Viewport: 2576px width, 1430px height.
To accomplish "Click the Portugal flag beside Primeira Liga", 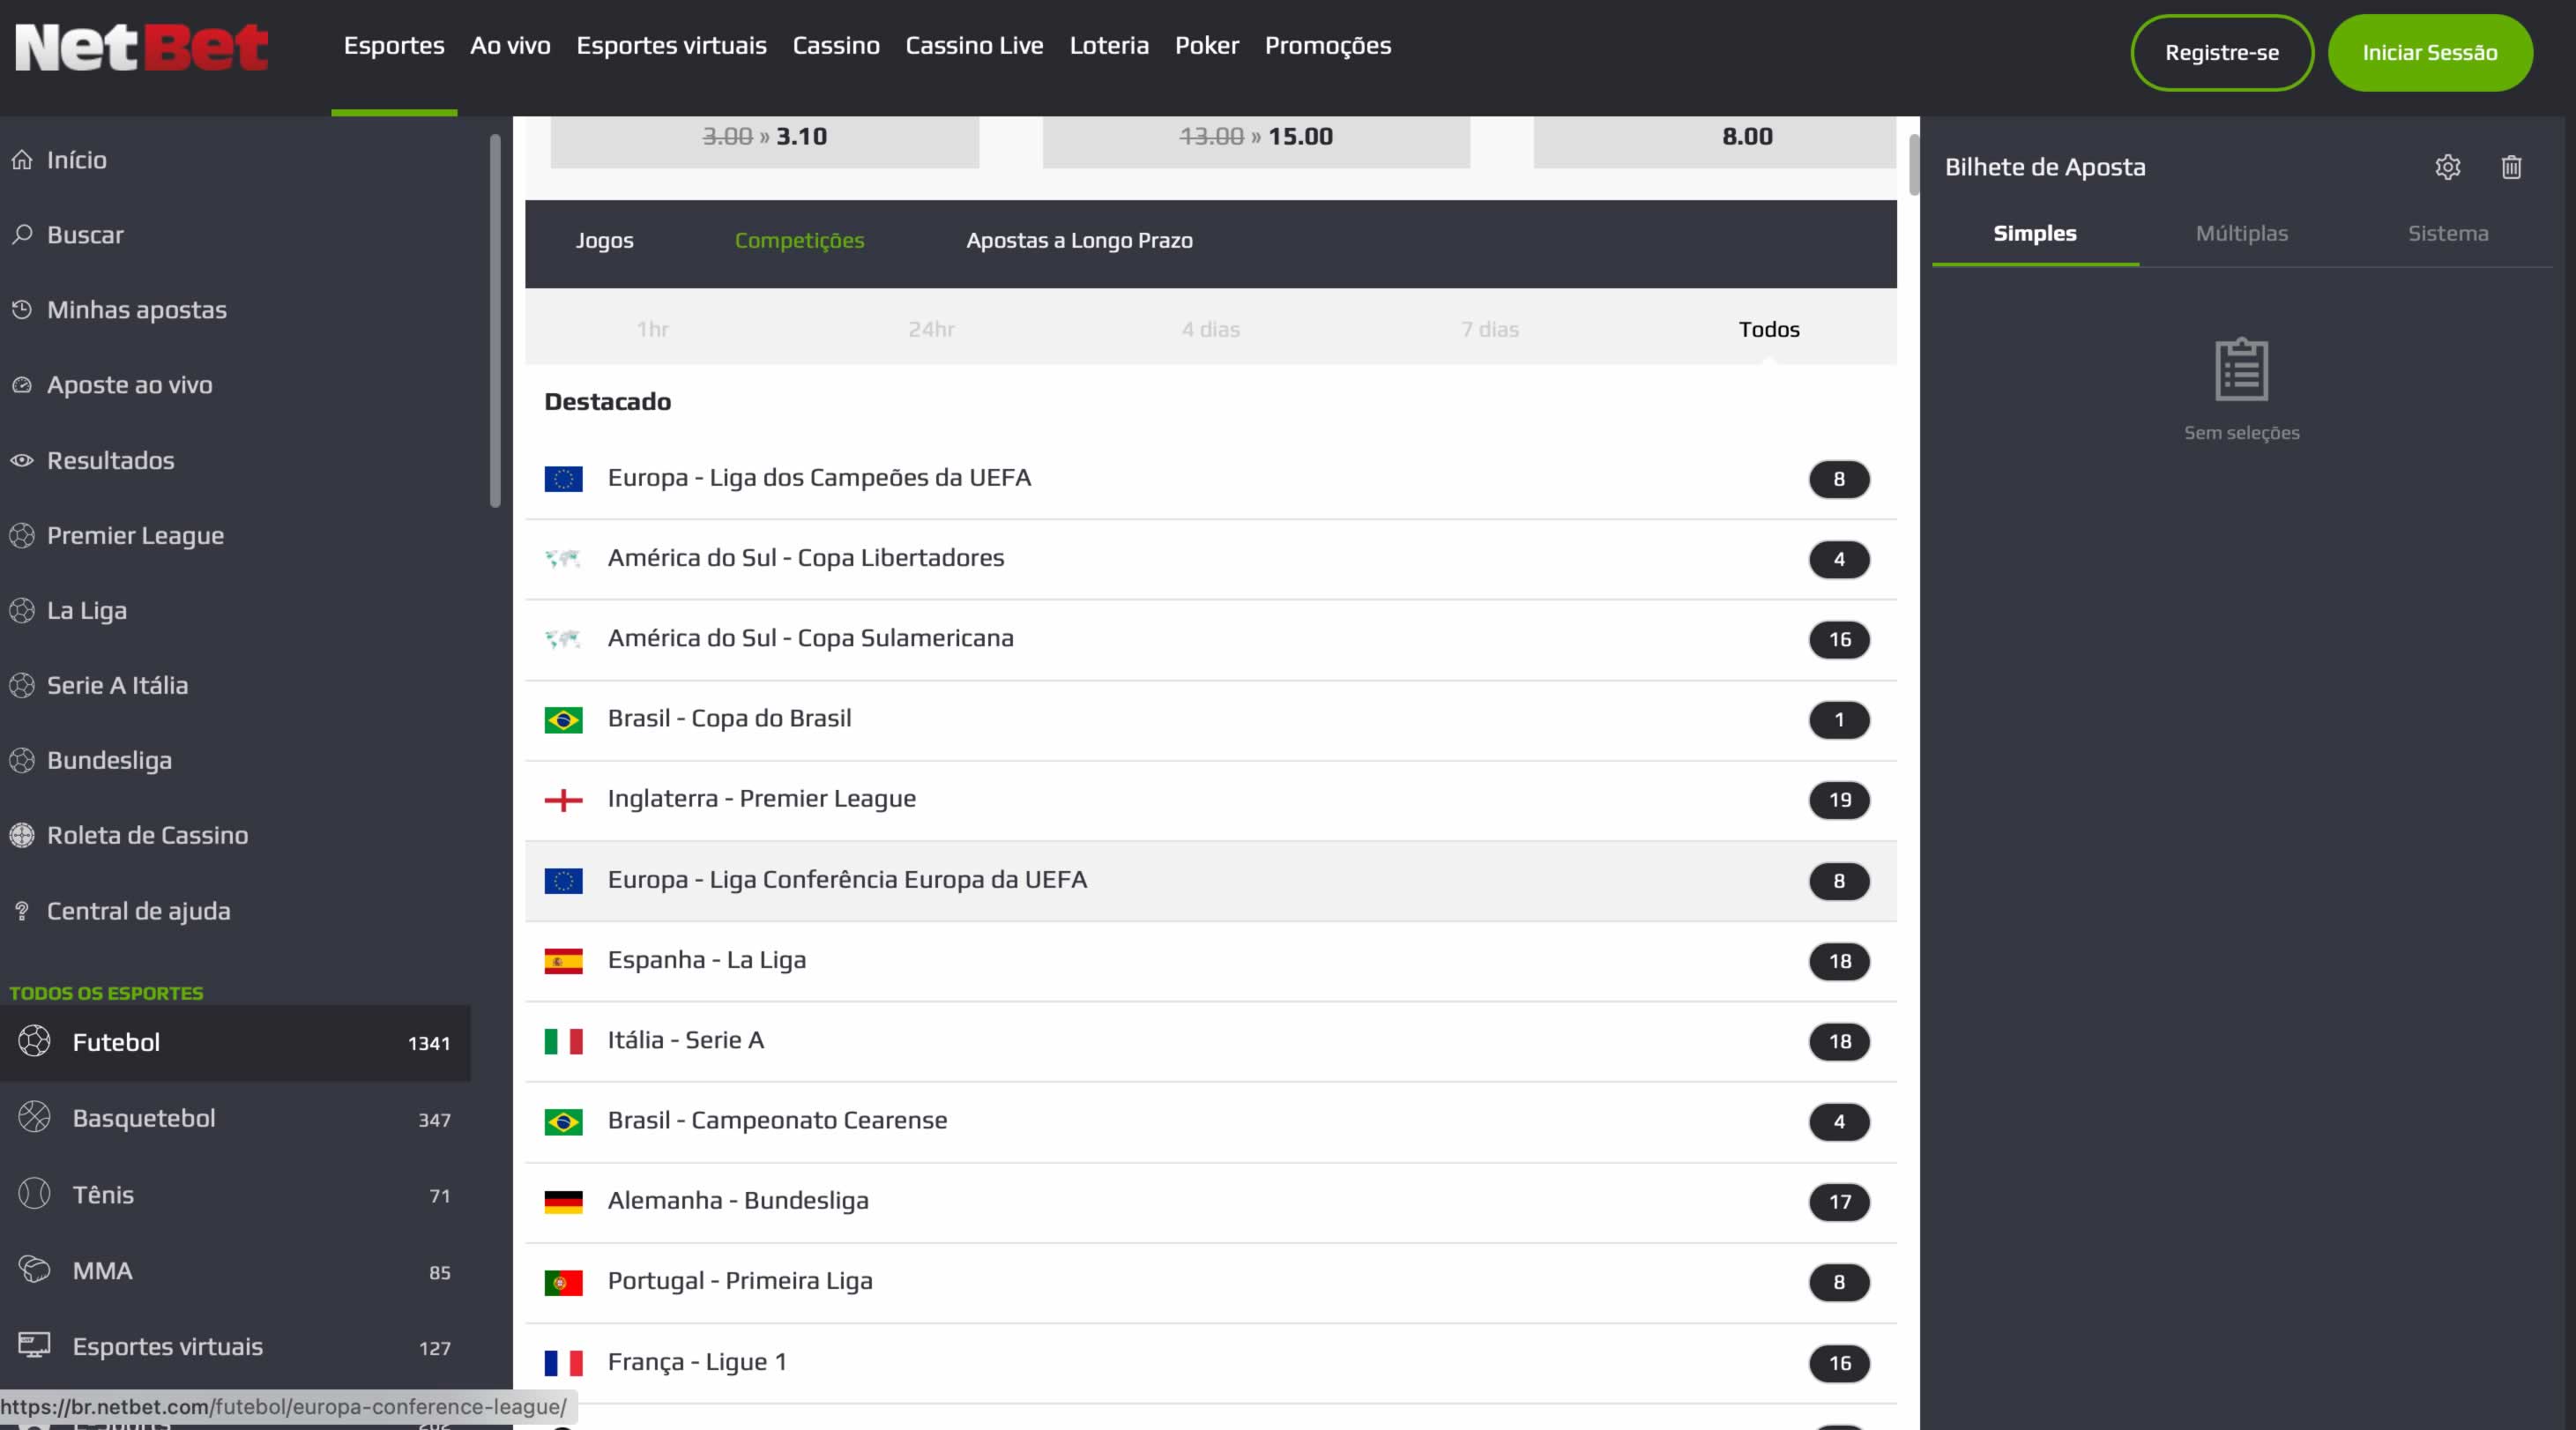I will point(563,1282).
